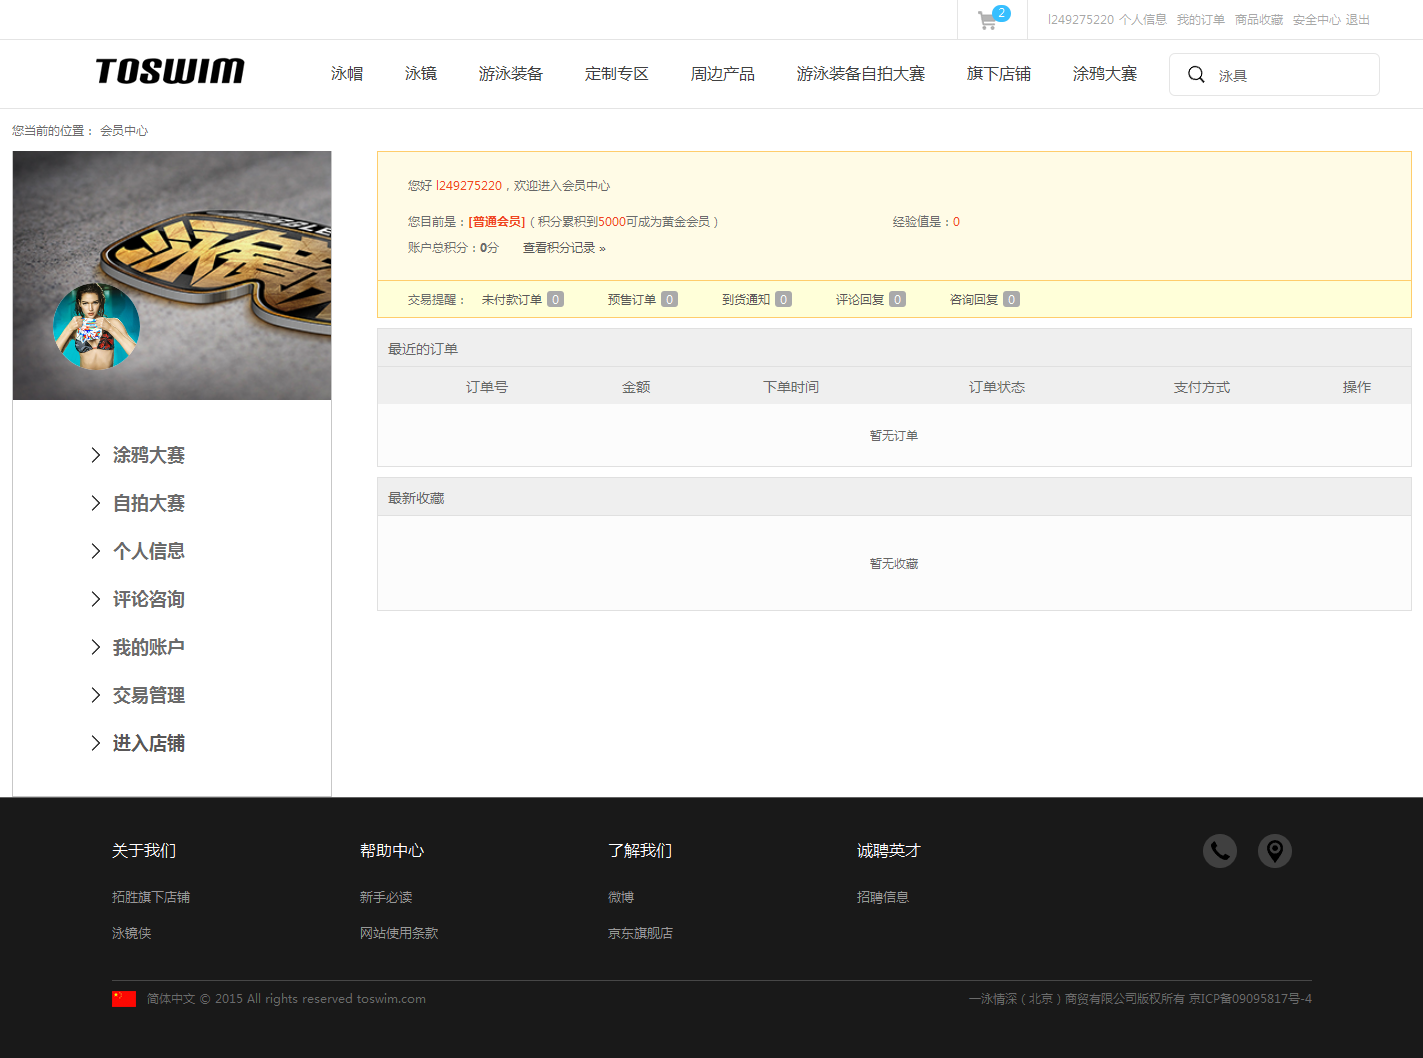The image size is (1423, 1058).
Task: Expand 我的账户 chevron in sidebar
Action: [x=96, y=647]
